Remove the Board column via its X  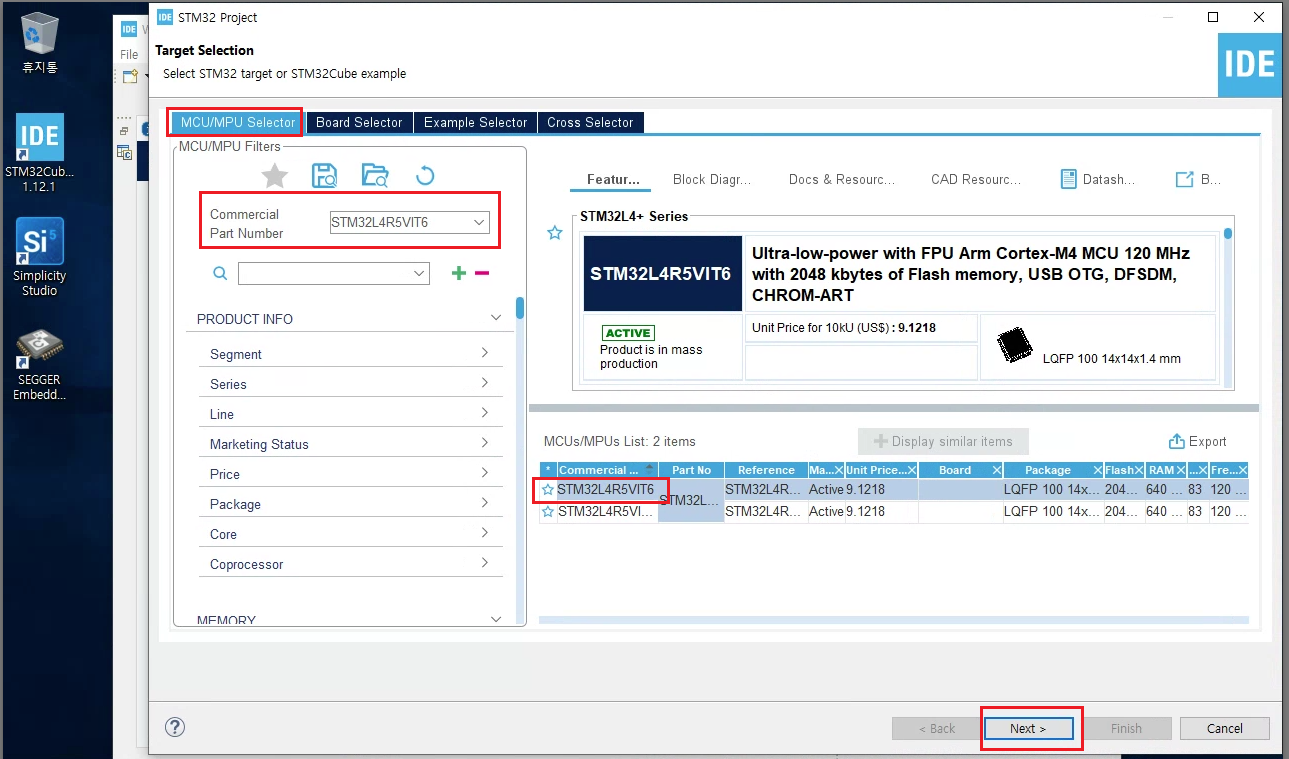[996, 470]
